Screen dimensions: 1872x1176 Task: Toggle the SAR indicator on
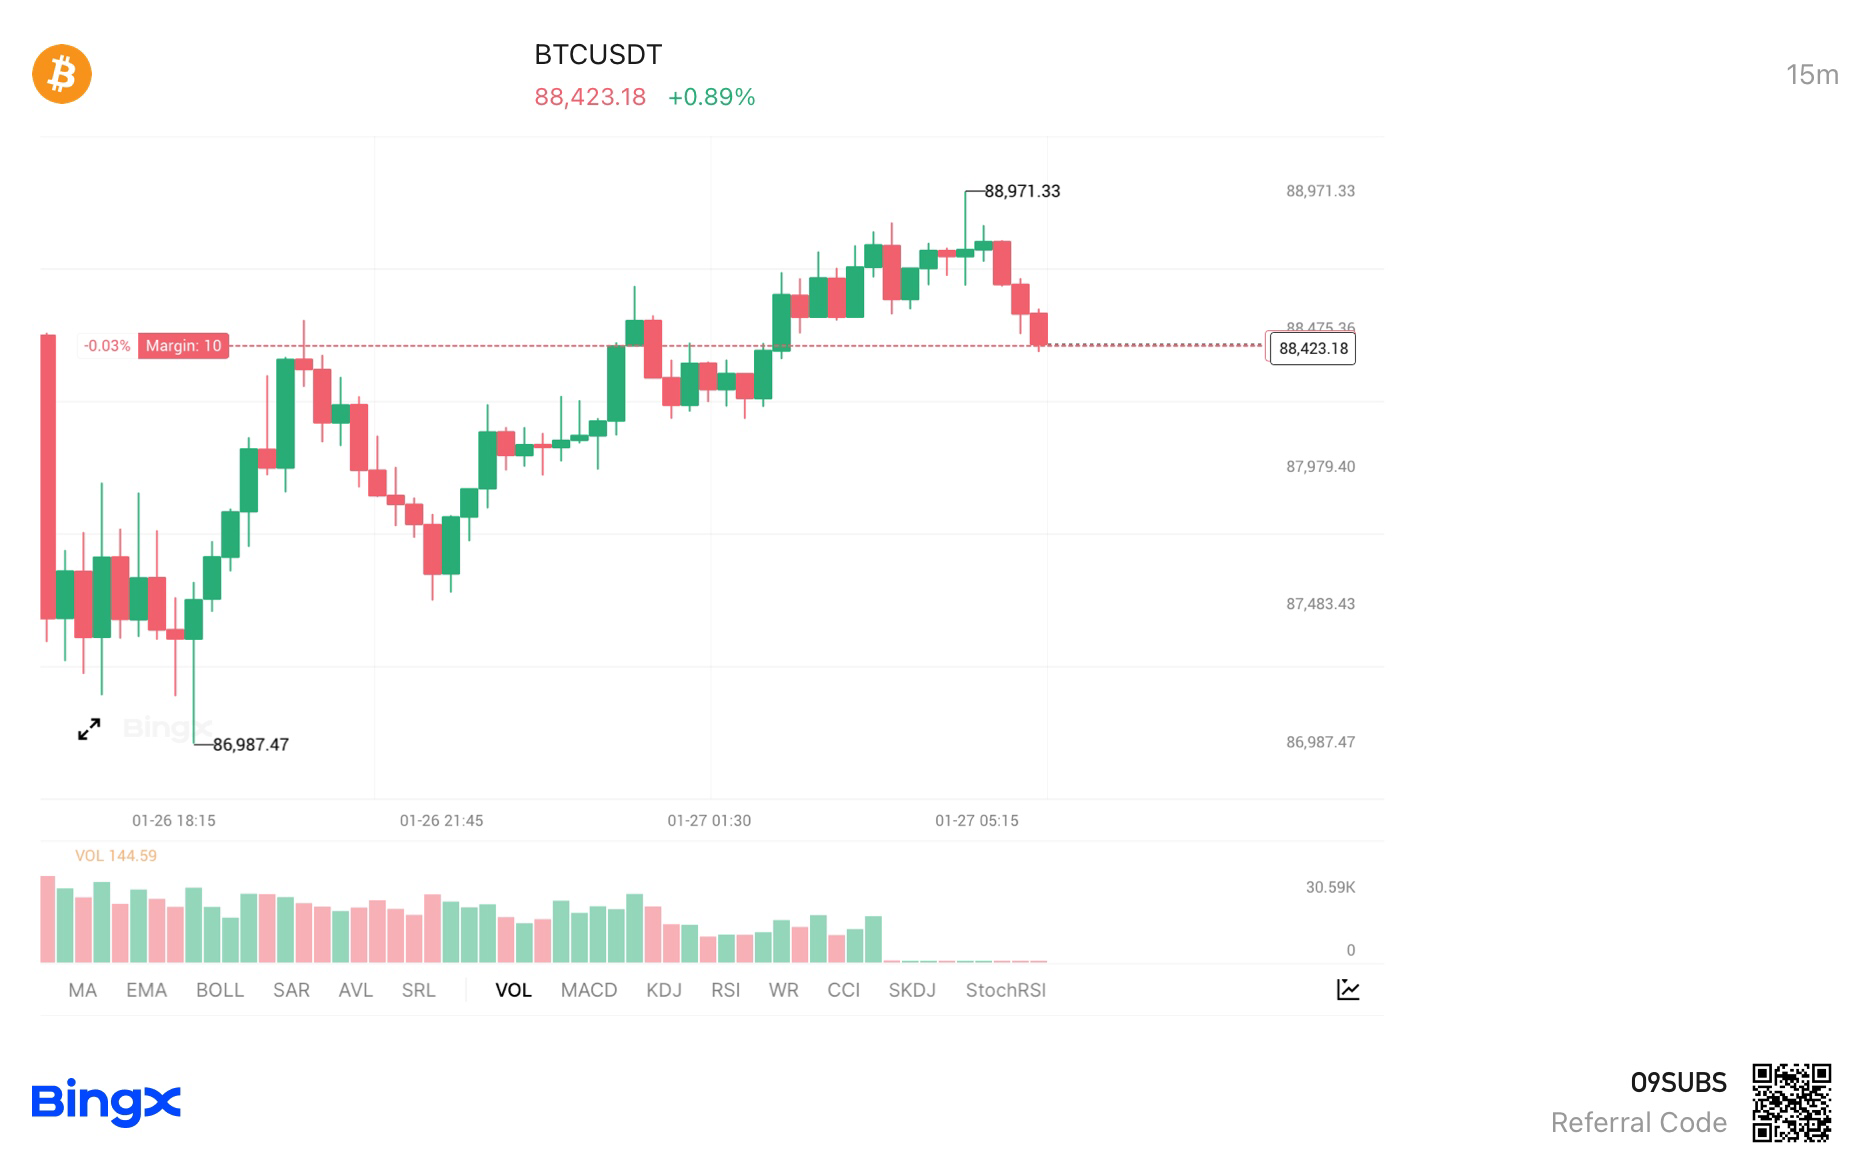pyautogui.click(x=291, y=990)
